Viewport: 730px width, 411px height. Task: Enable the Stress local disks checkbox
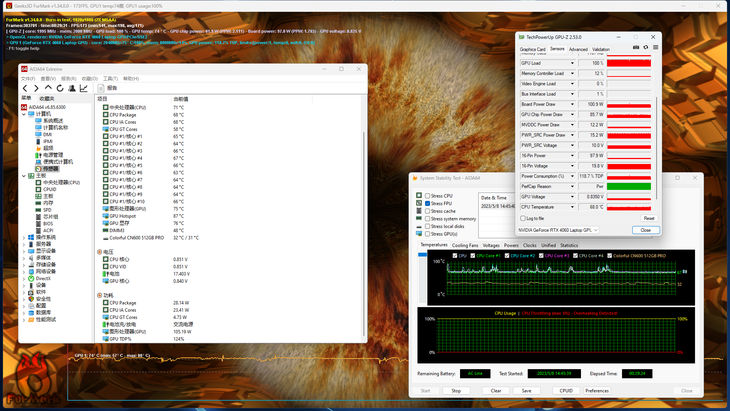tap(427, 226)
